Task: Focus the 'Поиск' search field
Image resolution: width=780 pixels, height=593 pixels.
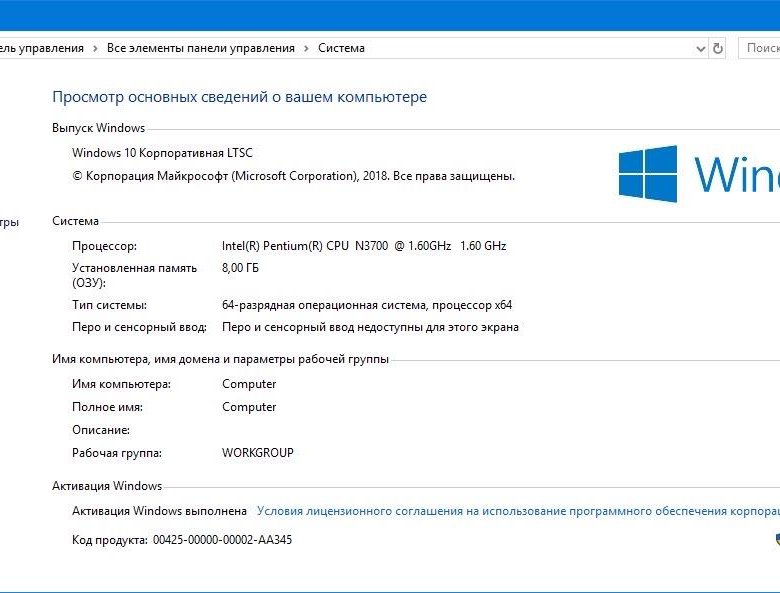Action: pyautogui.click(x=760, y=48)
